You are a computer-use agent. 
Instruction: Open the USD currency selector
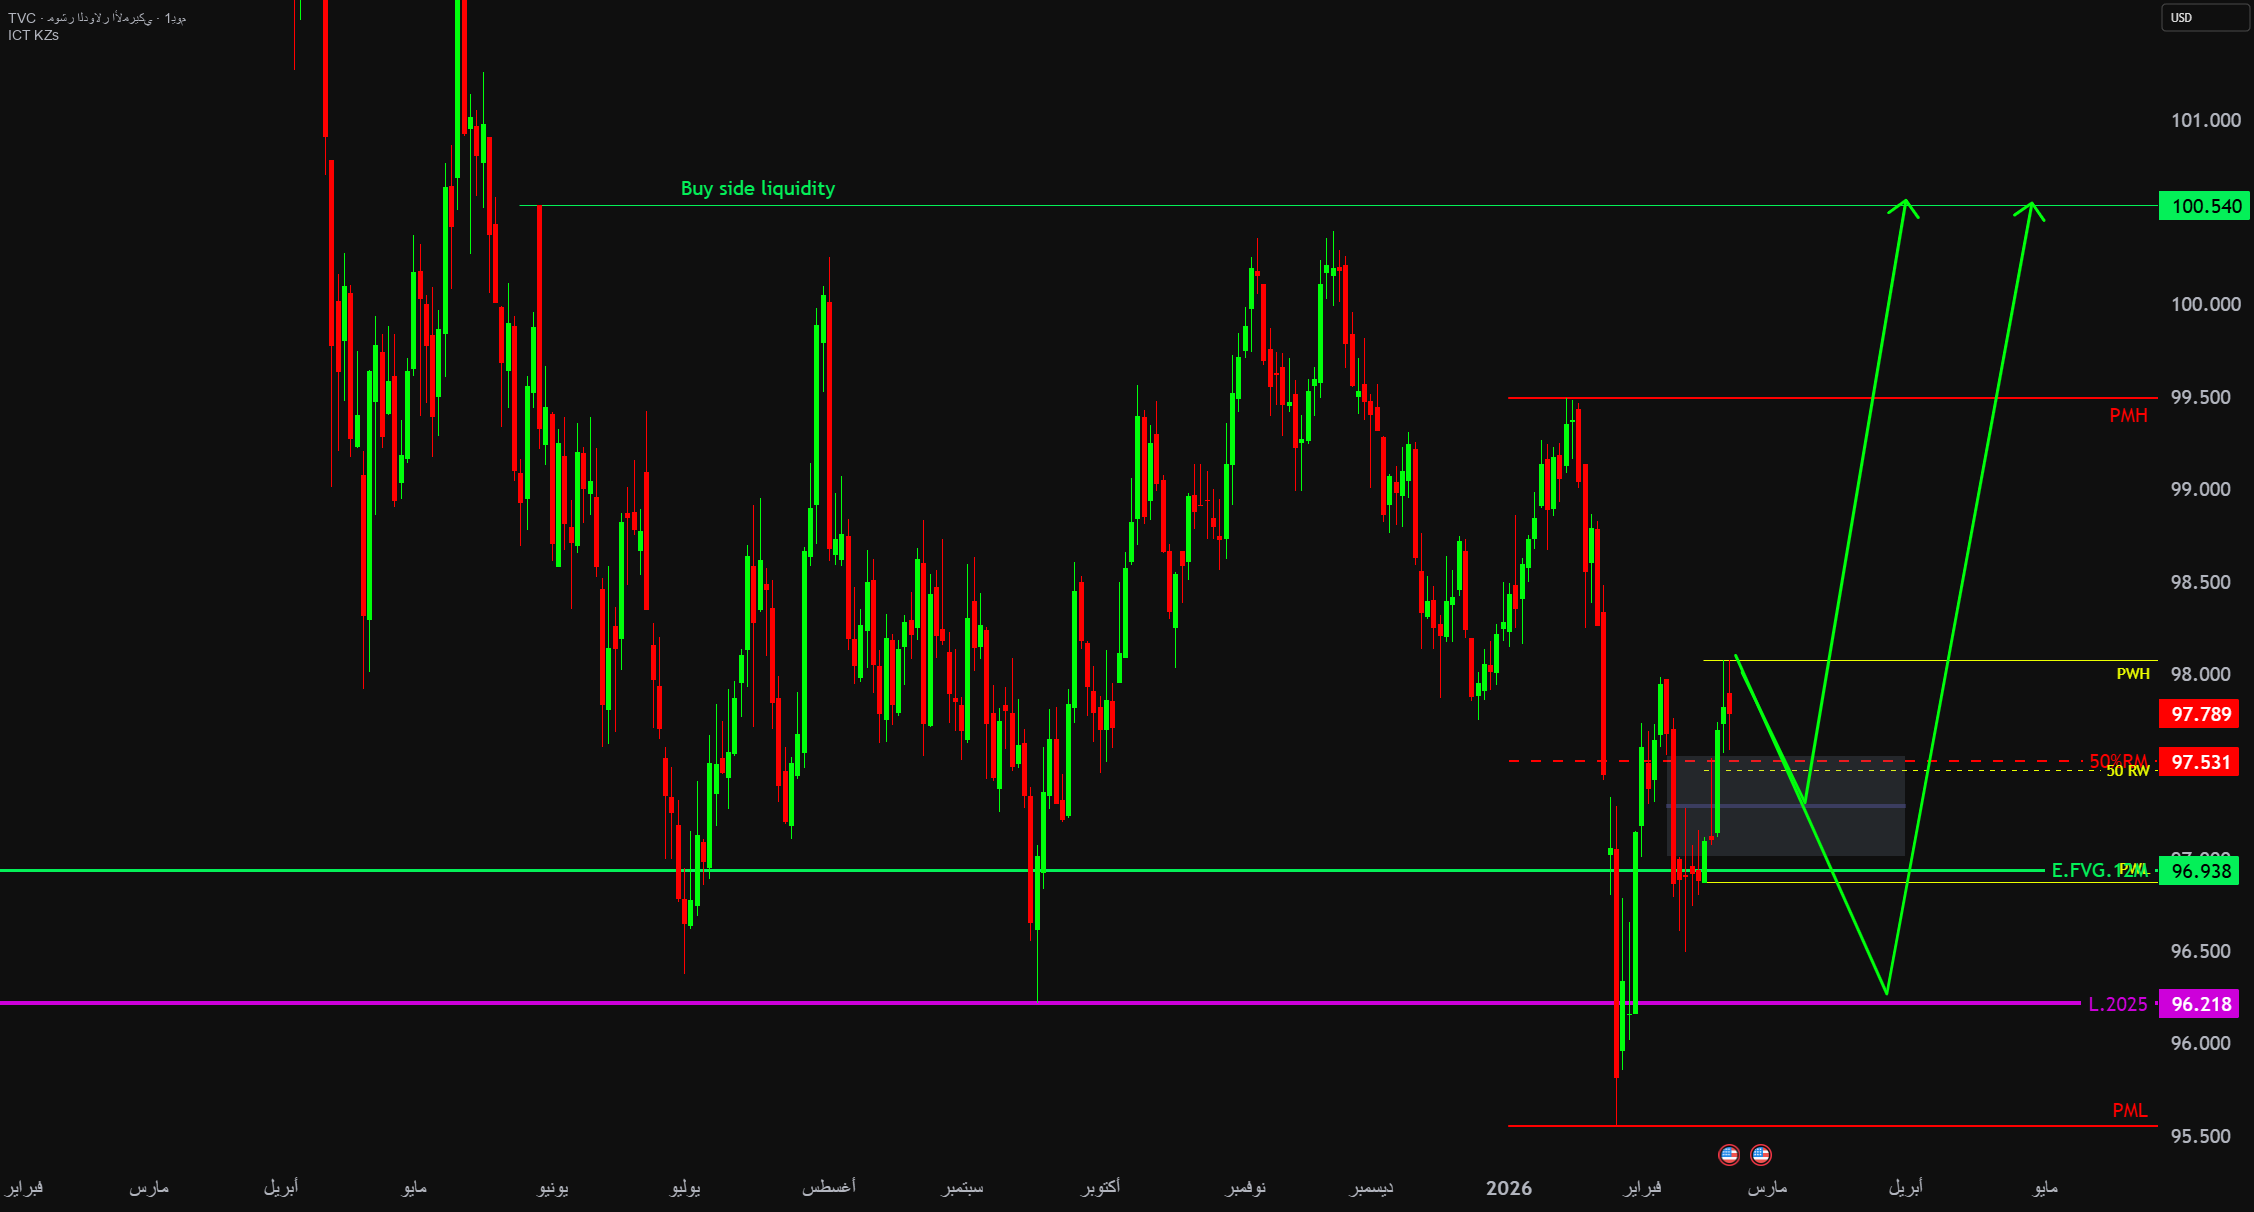(x=2203, y=17)
